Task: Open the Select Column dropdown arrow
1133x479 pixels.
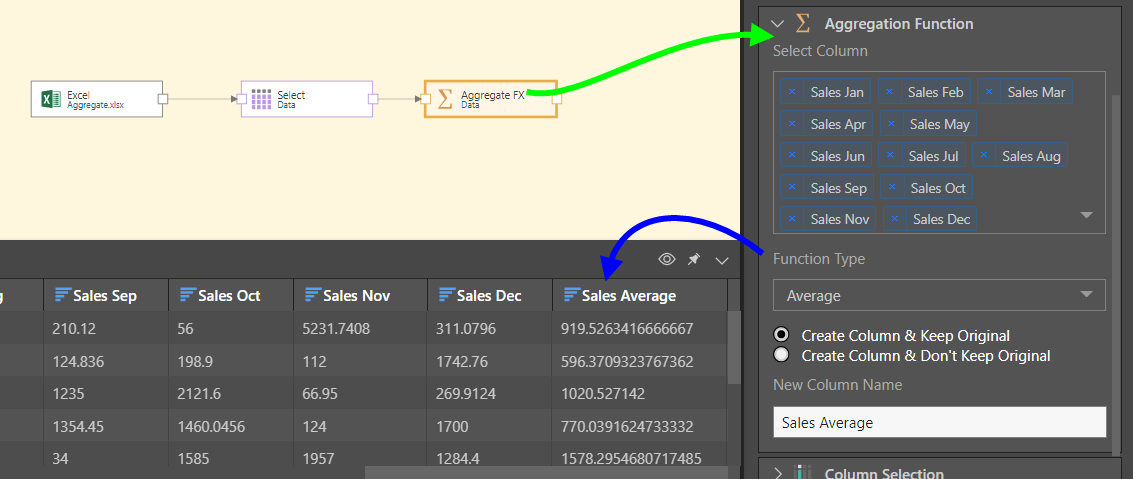Action: point(1087,215)
